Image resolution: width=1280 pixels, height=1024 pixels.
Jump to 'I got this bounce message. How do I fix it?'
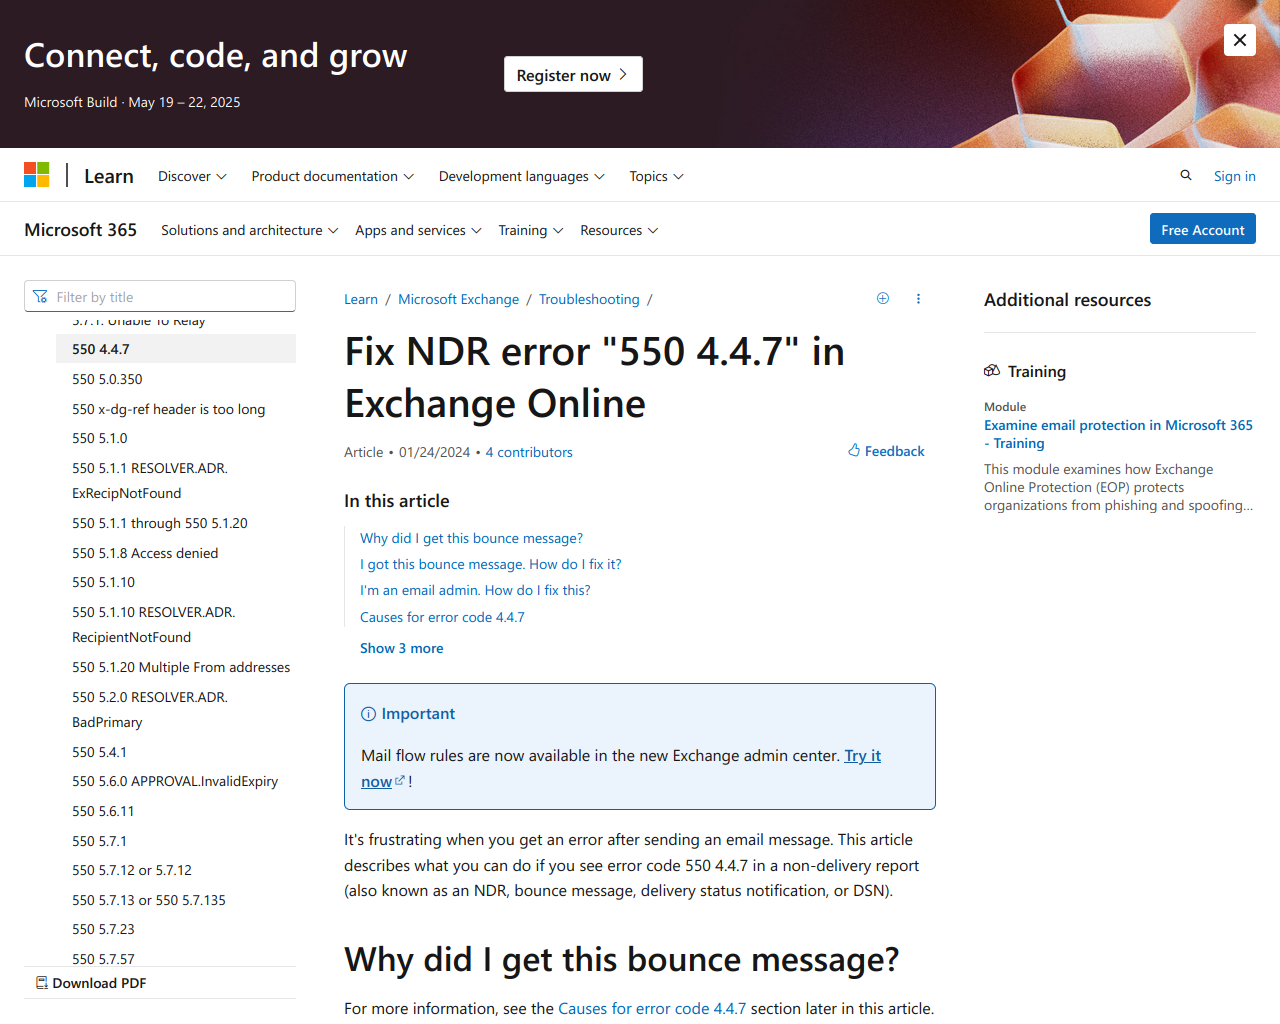click(490, 564)
